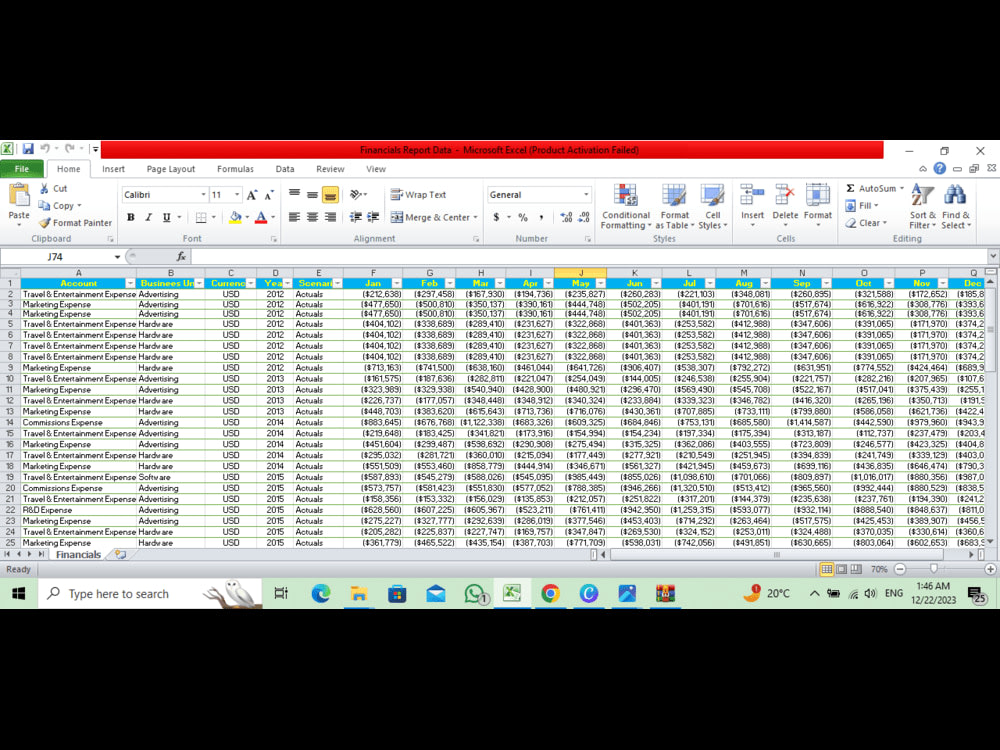This screenshot has height=750, width=1000.
Task: Click the Font Color red A
Action: coord(261,217)
